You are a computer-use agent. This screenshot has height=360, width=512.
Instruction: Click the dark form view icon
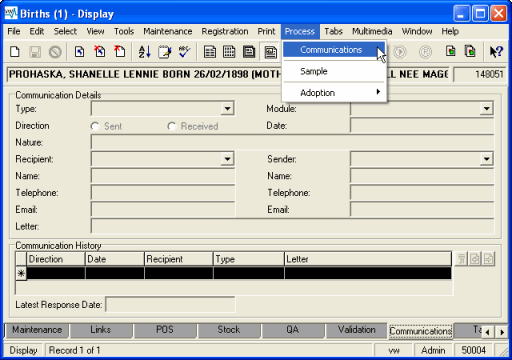(x=249, y=52)
